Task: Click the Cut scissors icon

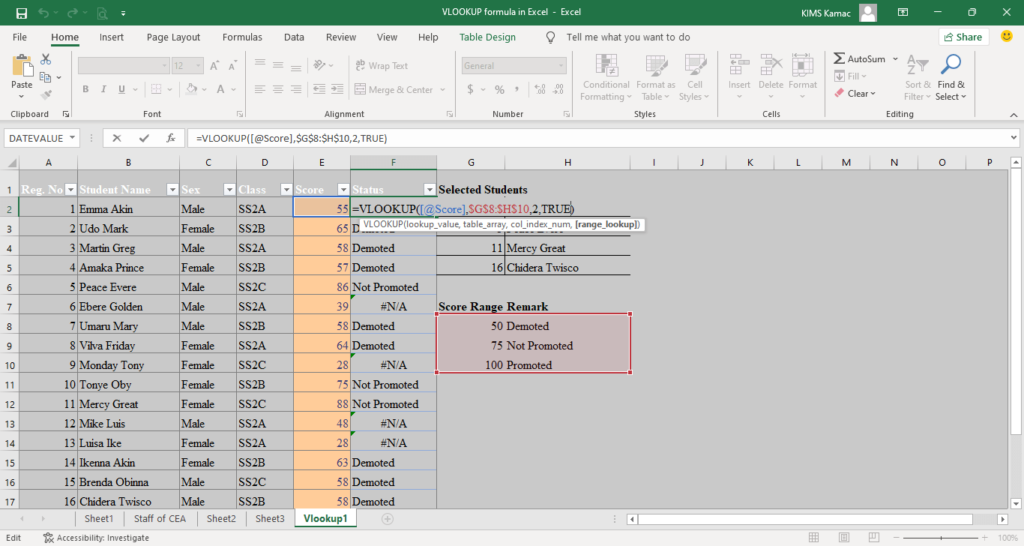Action: click(x=46, y=59)
